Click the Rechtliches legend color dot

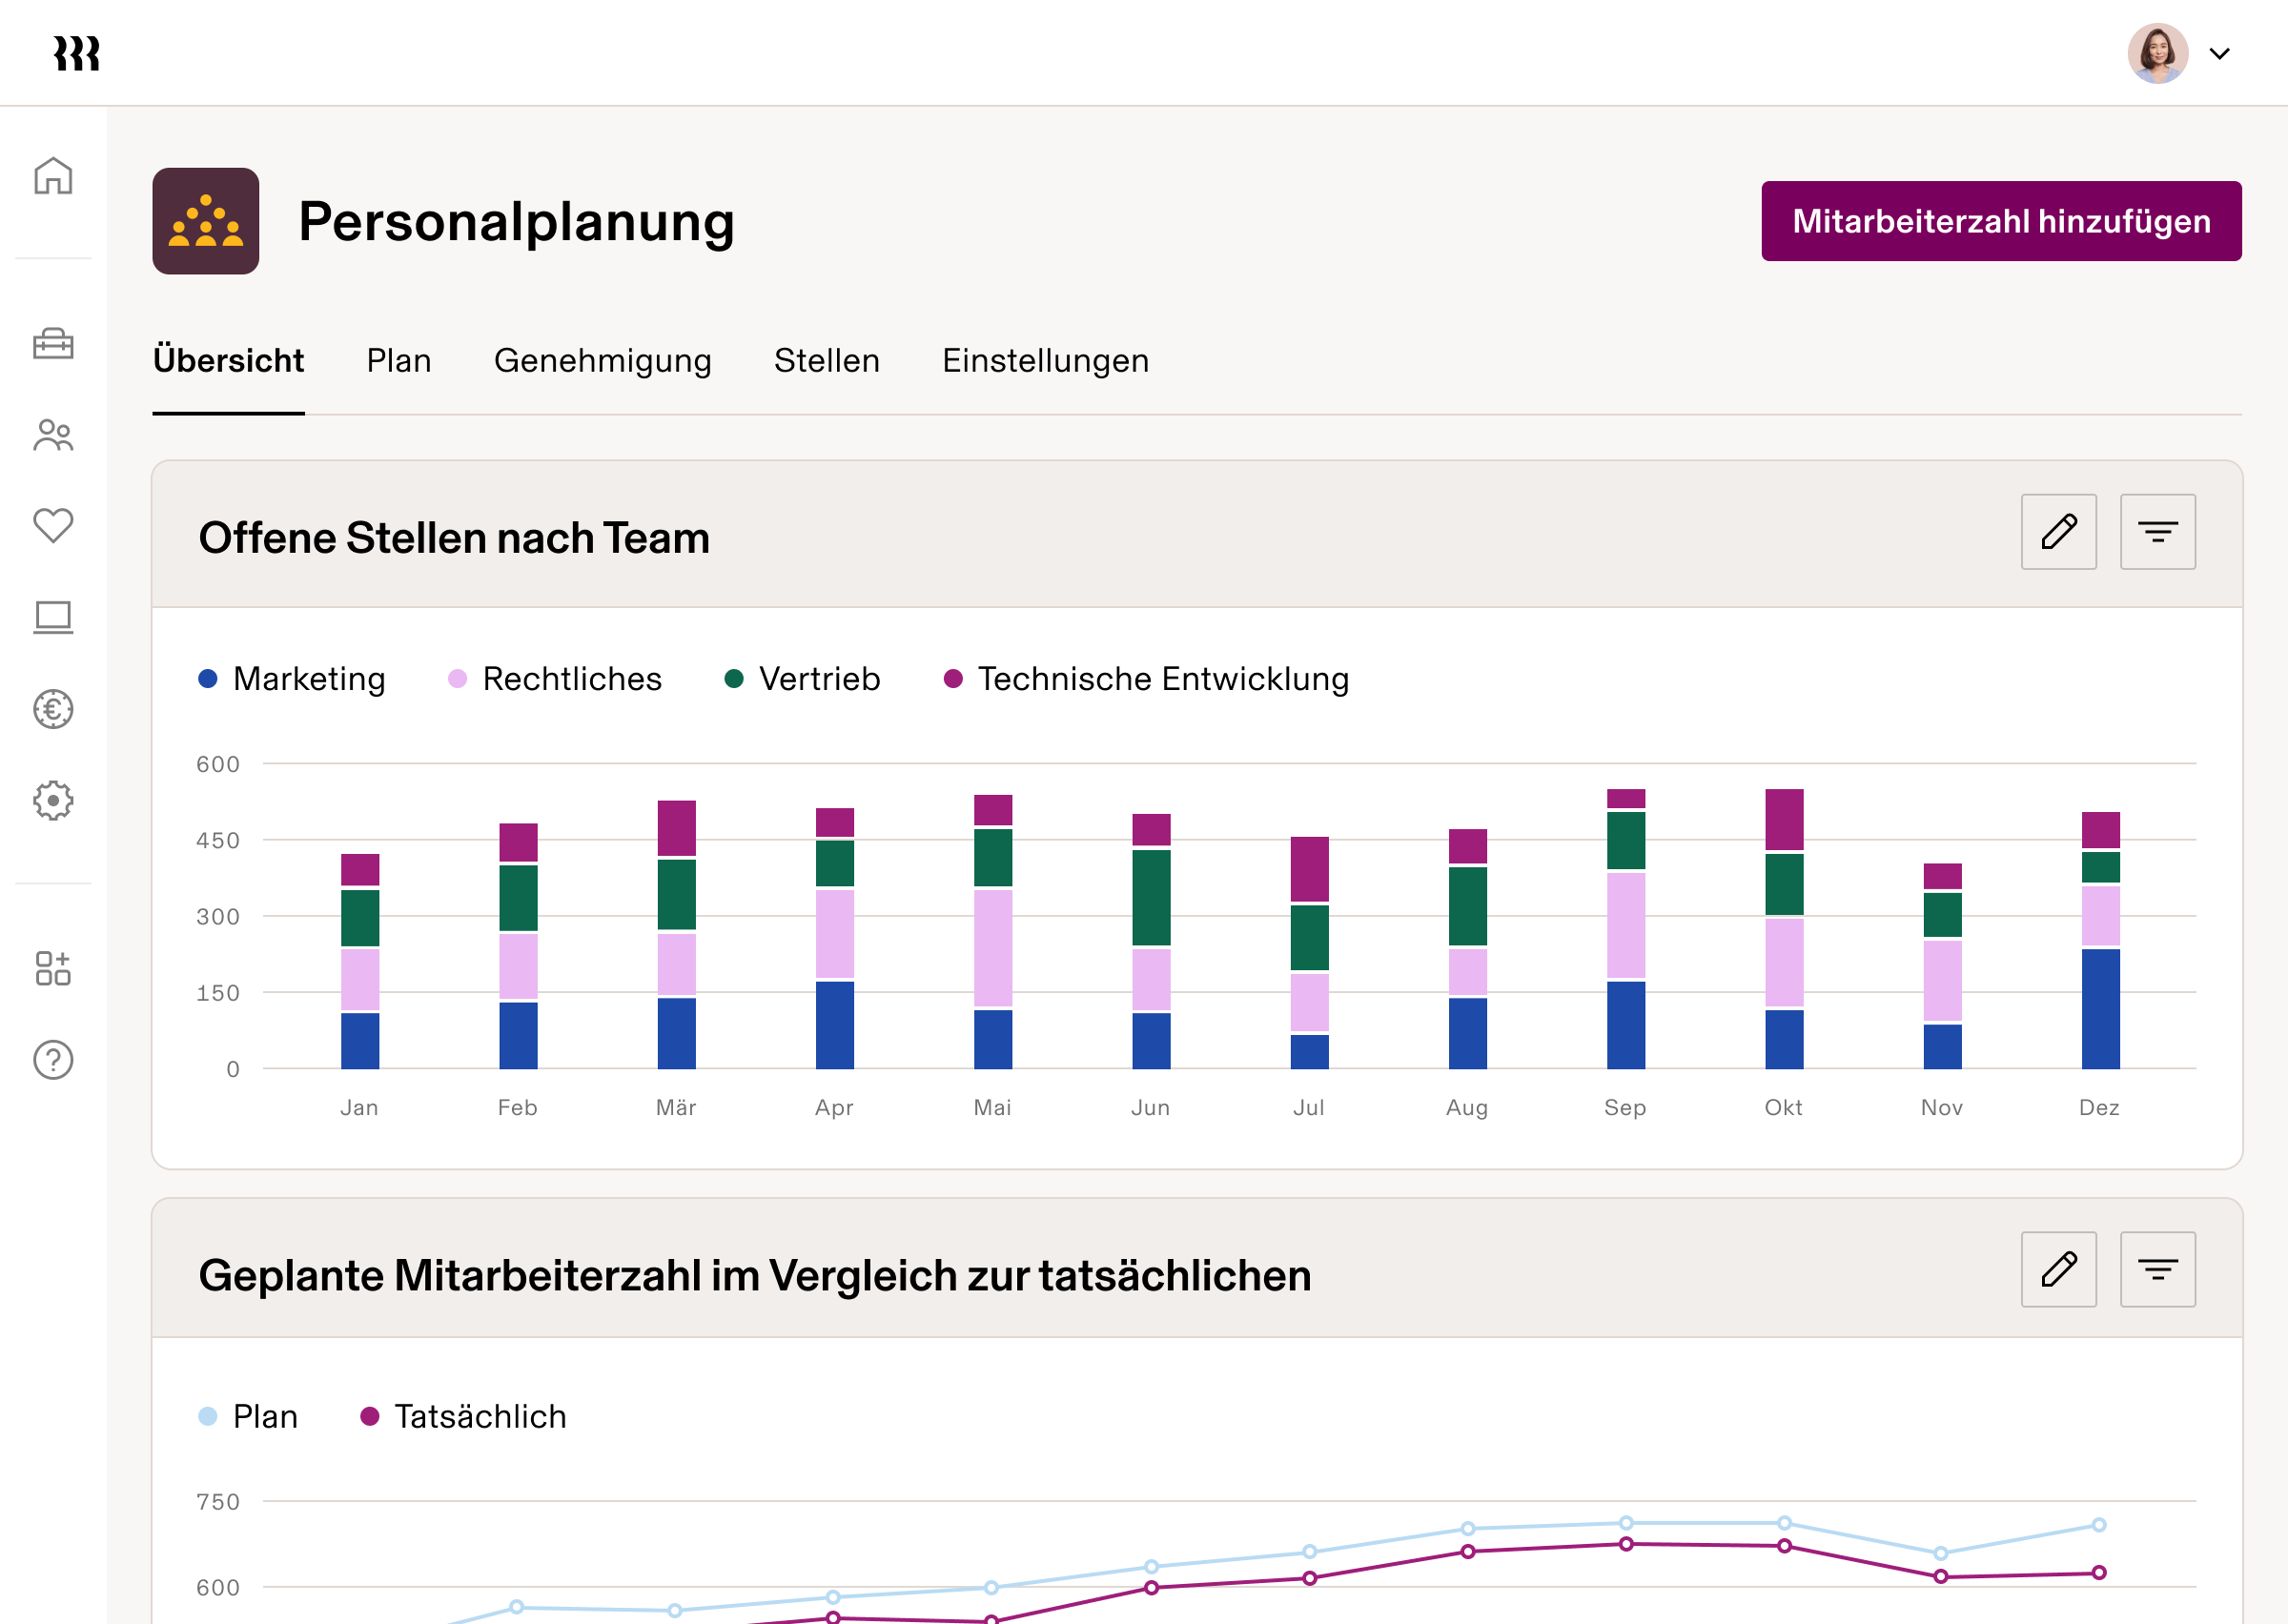tap(455, 679)
